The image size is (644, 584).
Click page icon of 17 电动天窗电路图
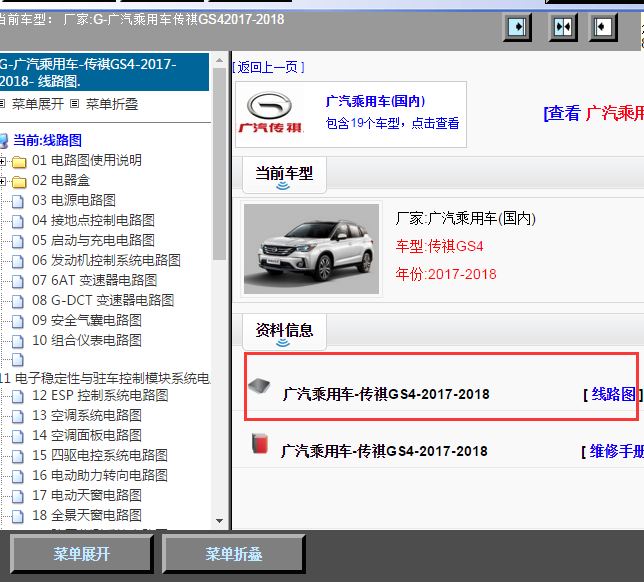point(17,497)
